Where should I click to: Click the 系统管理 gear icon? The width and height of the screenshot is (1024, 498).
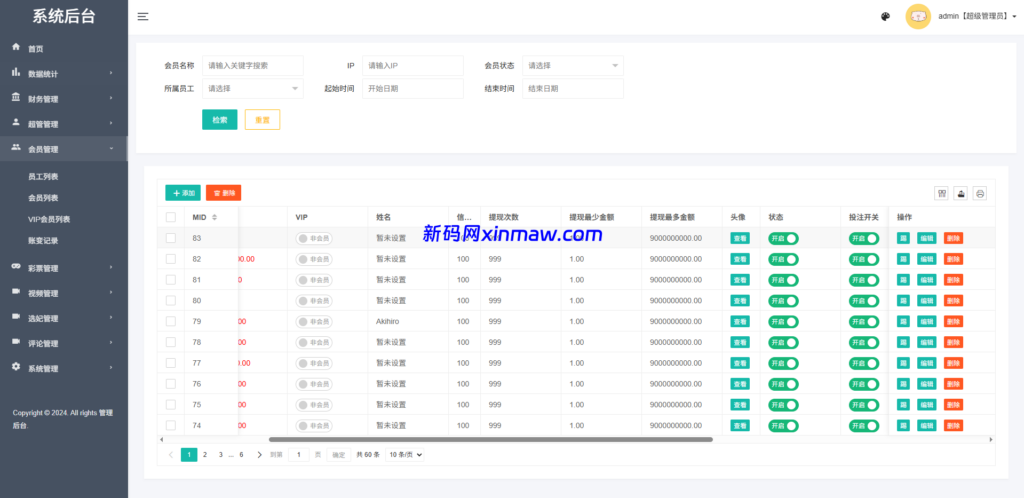point(16,367)
